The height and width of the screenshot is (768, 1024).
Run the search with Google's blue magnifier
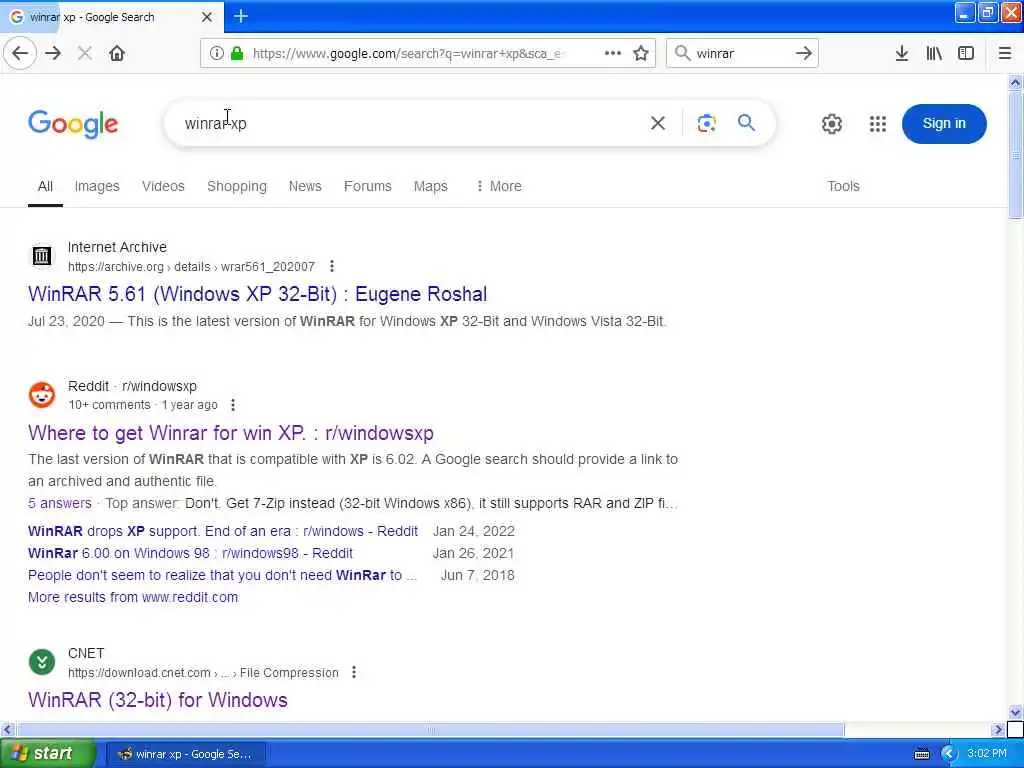(x=746, y=123)
